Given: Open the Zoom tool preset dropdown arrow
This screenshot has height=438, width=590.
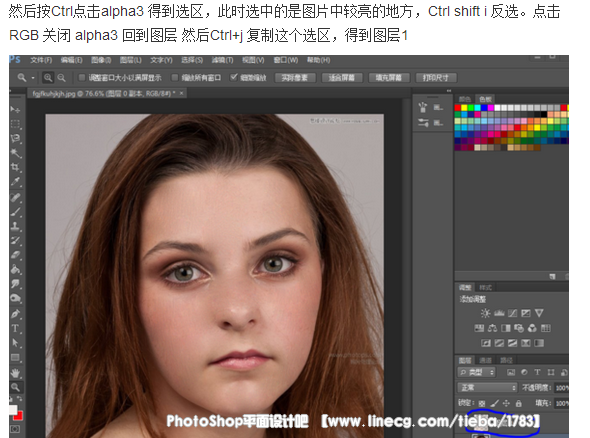Looking at the screenshot, I should pos(33,78).
